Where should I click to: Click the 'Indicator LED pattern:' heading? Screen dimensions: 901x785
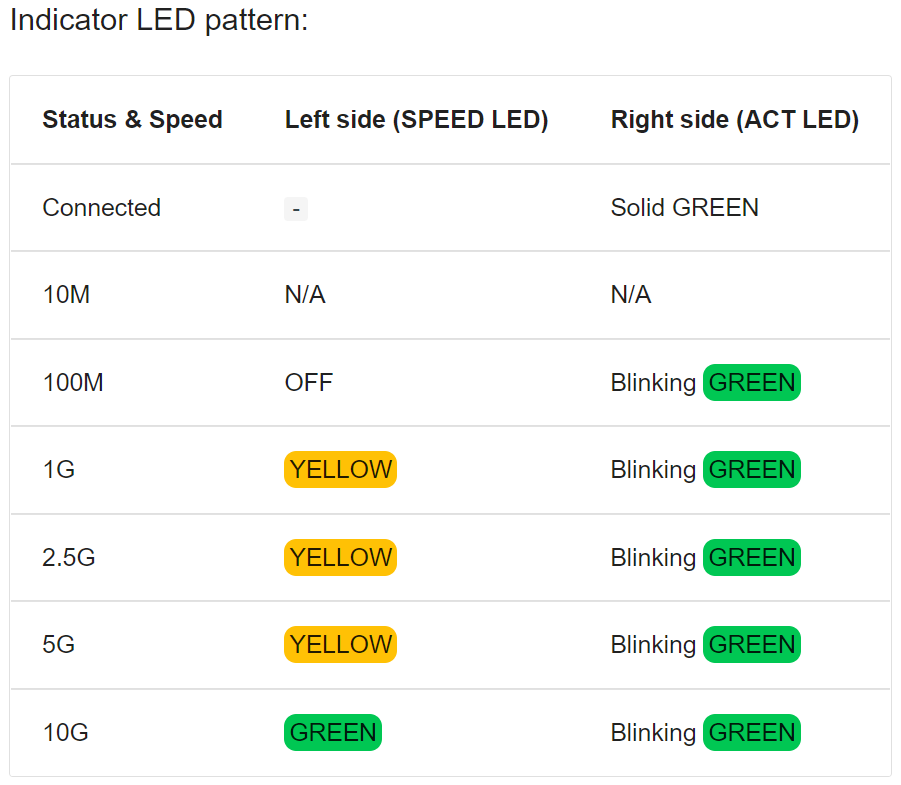pyautogui.click(x=159, y=21)
